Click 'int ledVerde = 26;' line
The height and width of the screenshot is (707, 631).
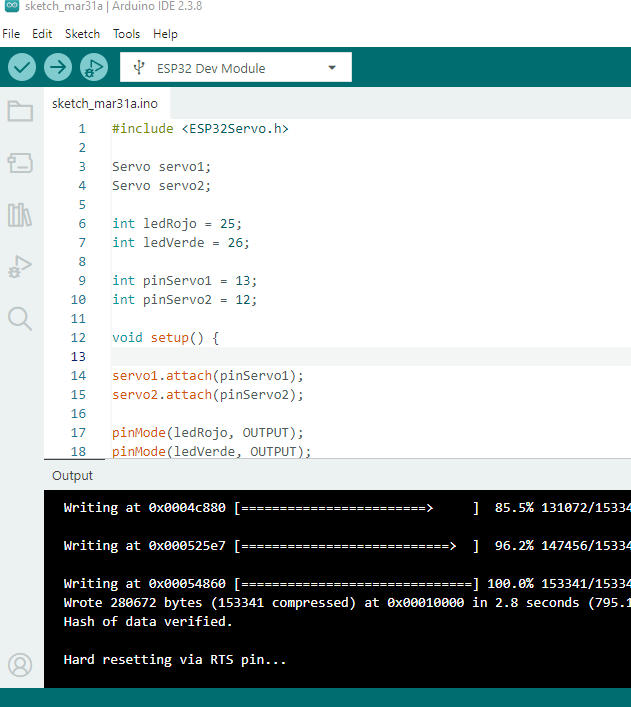point(181,243)
